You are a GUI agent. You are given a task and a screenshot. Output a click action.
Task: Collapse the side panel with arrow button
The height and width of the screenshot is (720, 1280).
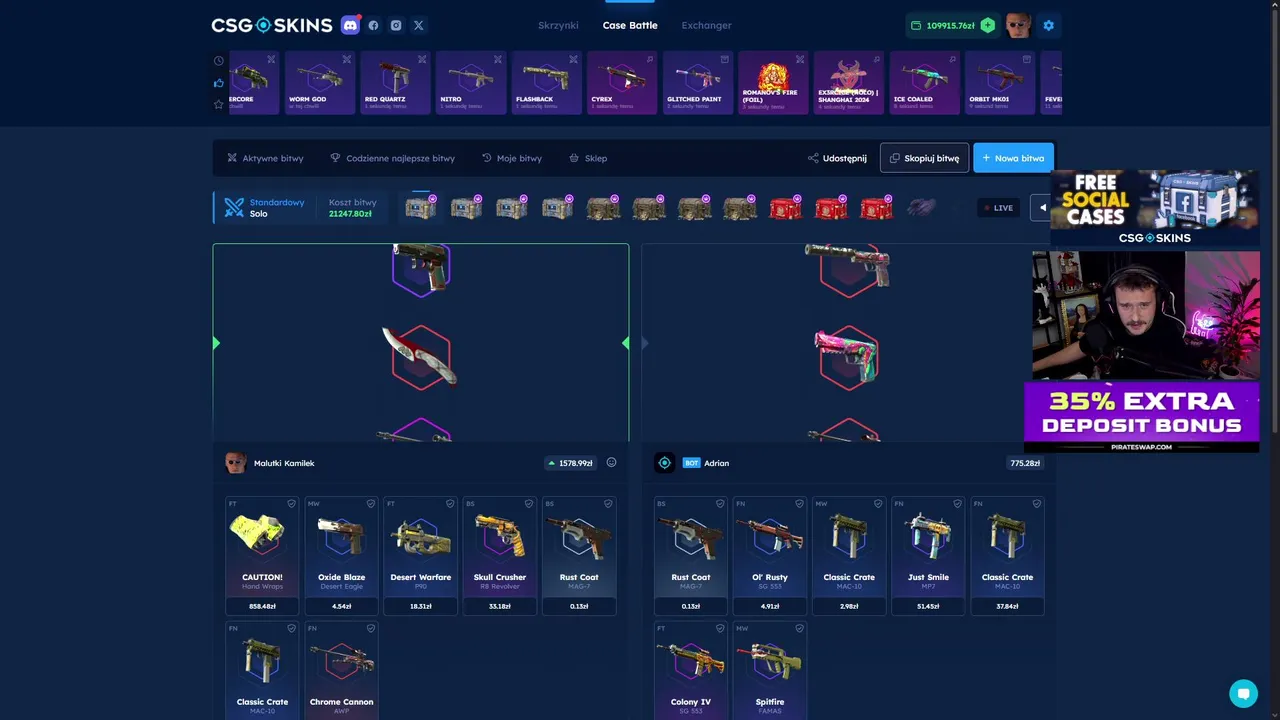pos(1041,208)
